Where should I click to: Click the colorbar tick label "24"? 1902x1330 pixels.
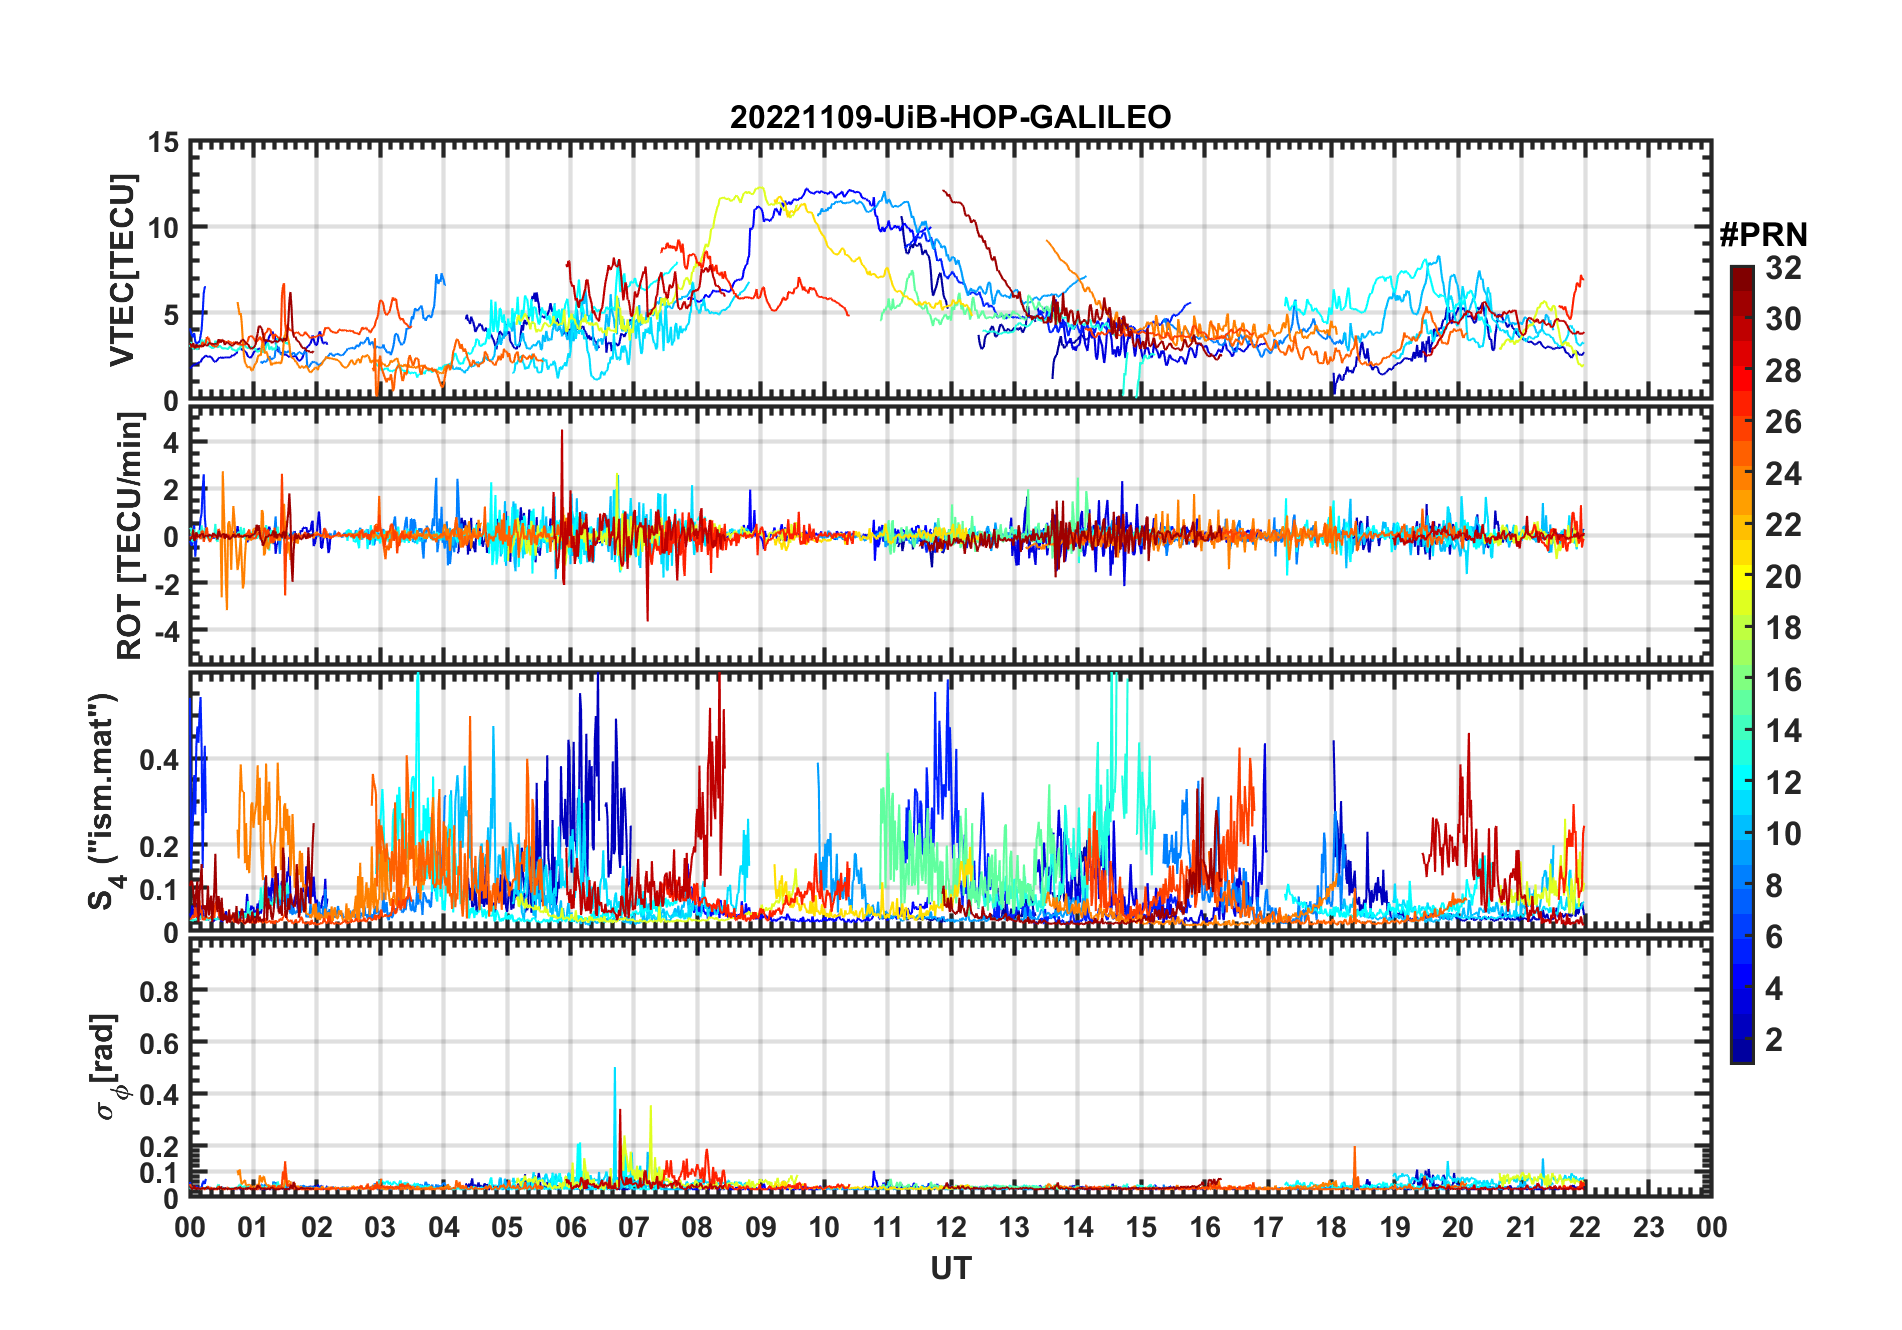click(x=1783, y=474)
